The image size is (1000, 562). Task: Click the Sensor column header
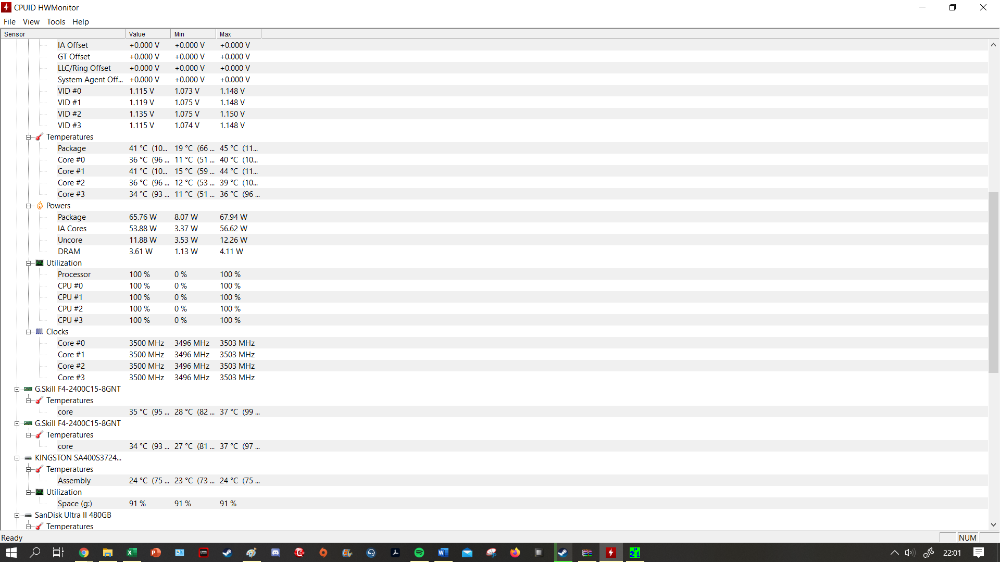click(63, 34)
